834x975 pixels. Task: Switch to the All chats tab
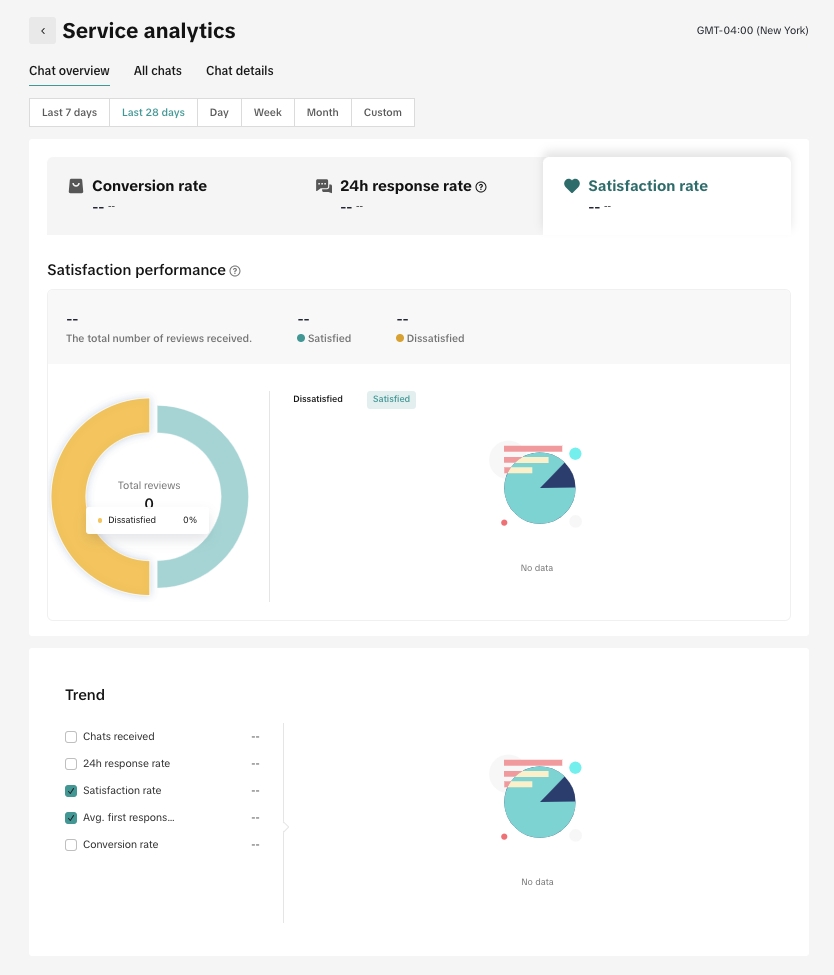pos(158,71)
